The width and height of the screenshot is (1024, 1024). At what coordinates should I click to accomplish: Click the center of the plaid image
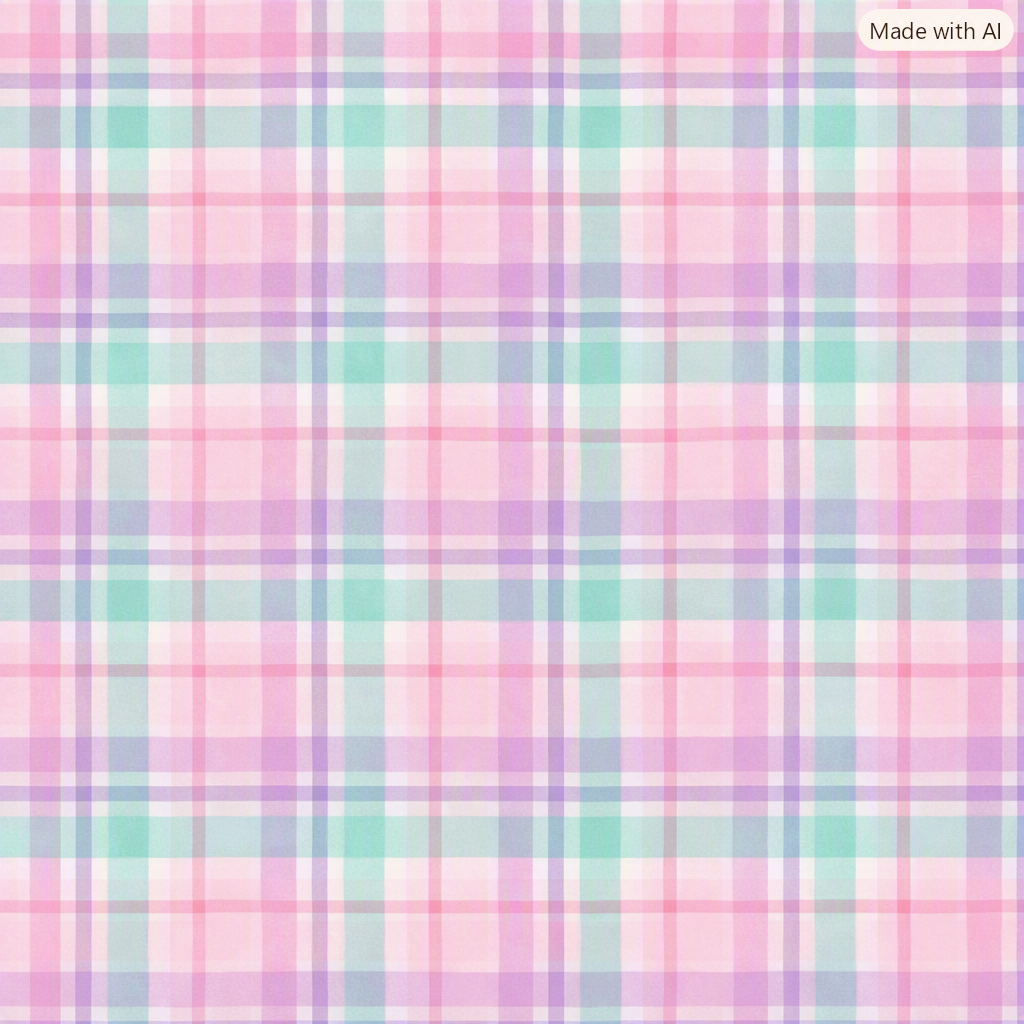pyautogui.click(x=512, y=512)
